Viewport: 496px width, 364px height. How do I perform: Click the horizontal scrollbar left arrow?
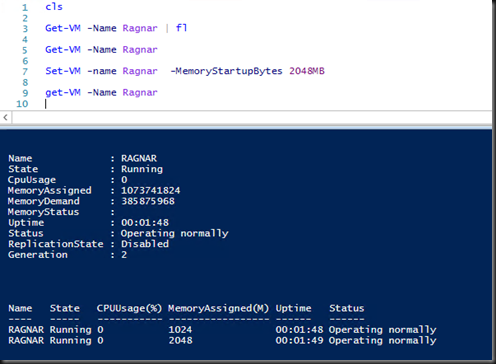pos(5,117)
